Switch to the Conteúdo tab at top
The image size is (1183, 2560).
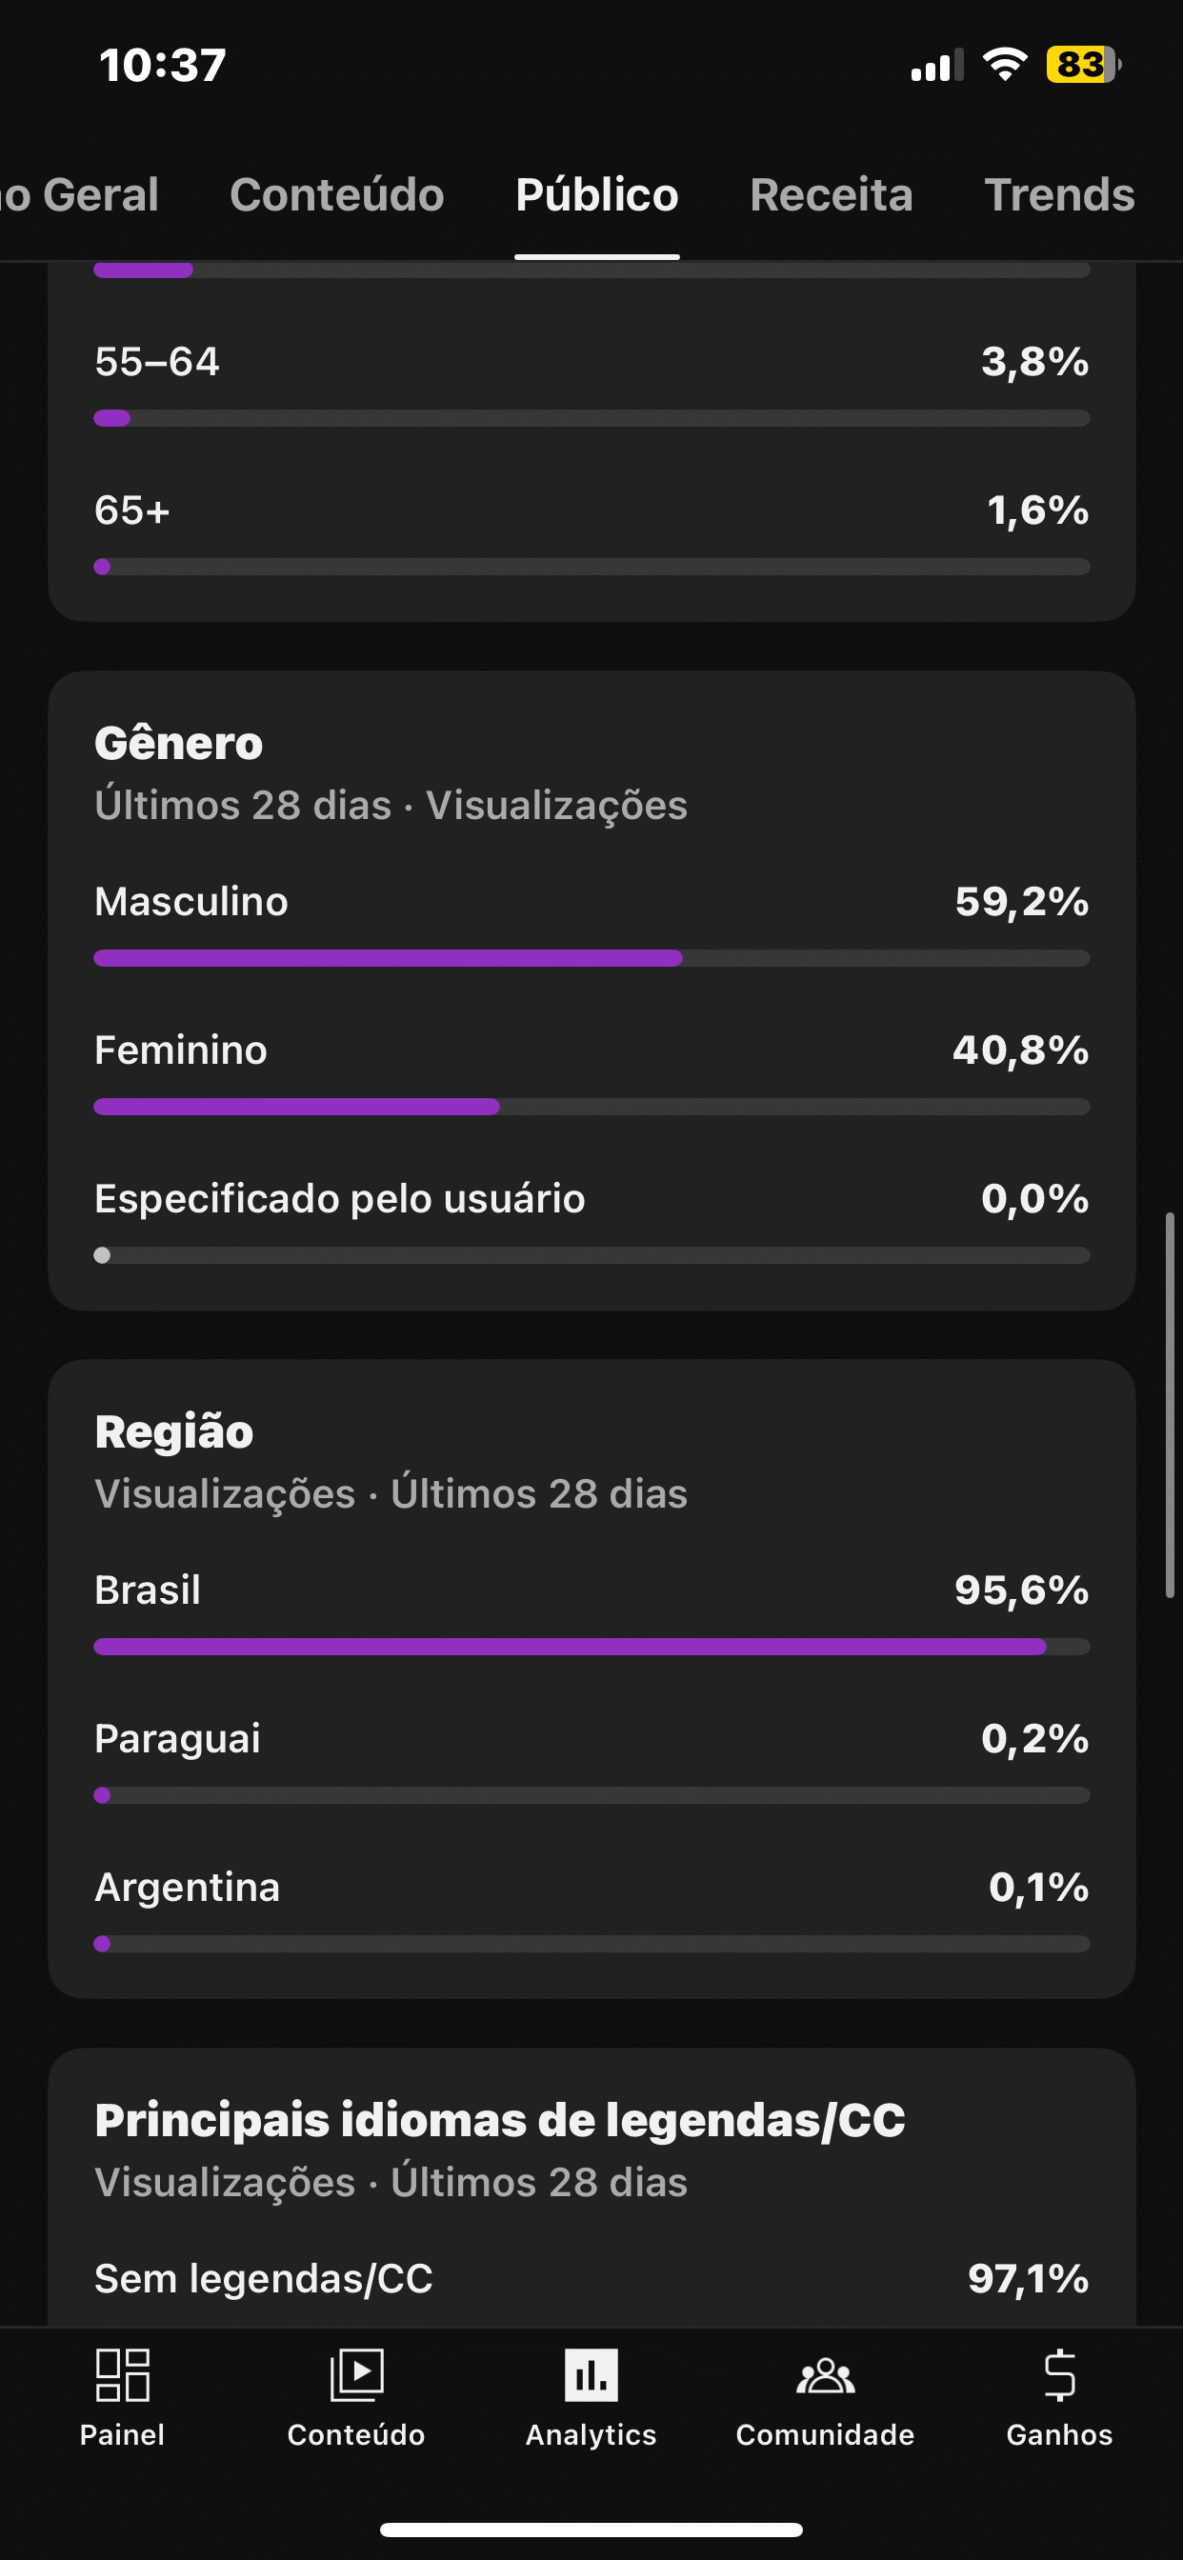tap(337, 195)
